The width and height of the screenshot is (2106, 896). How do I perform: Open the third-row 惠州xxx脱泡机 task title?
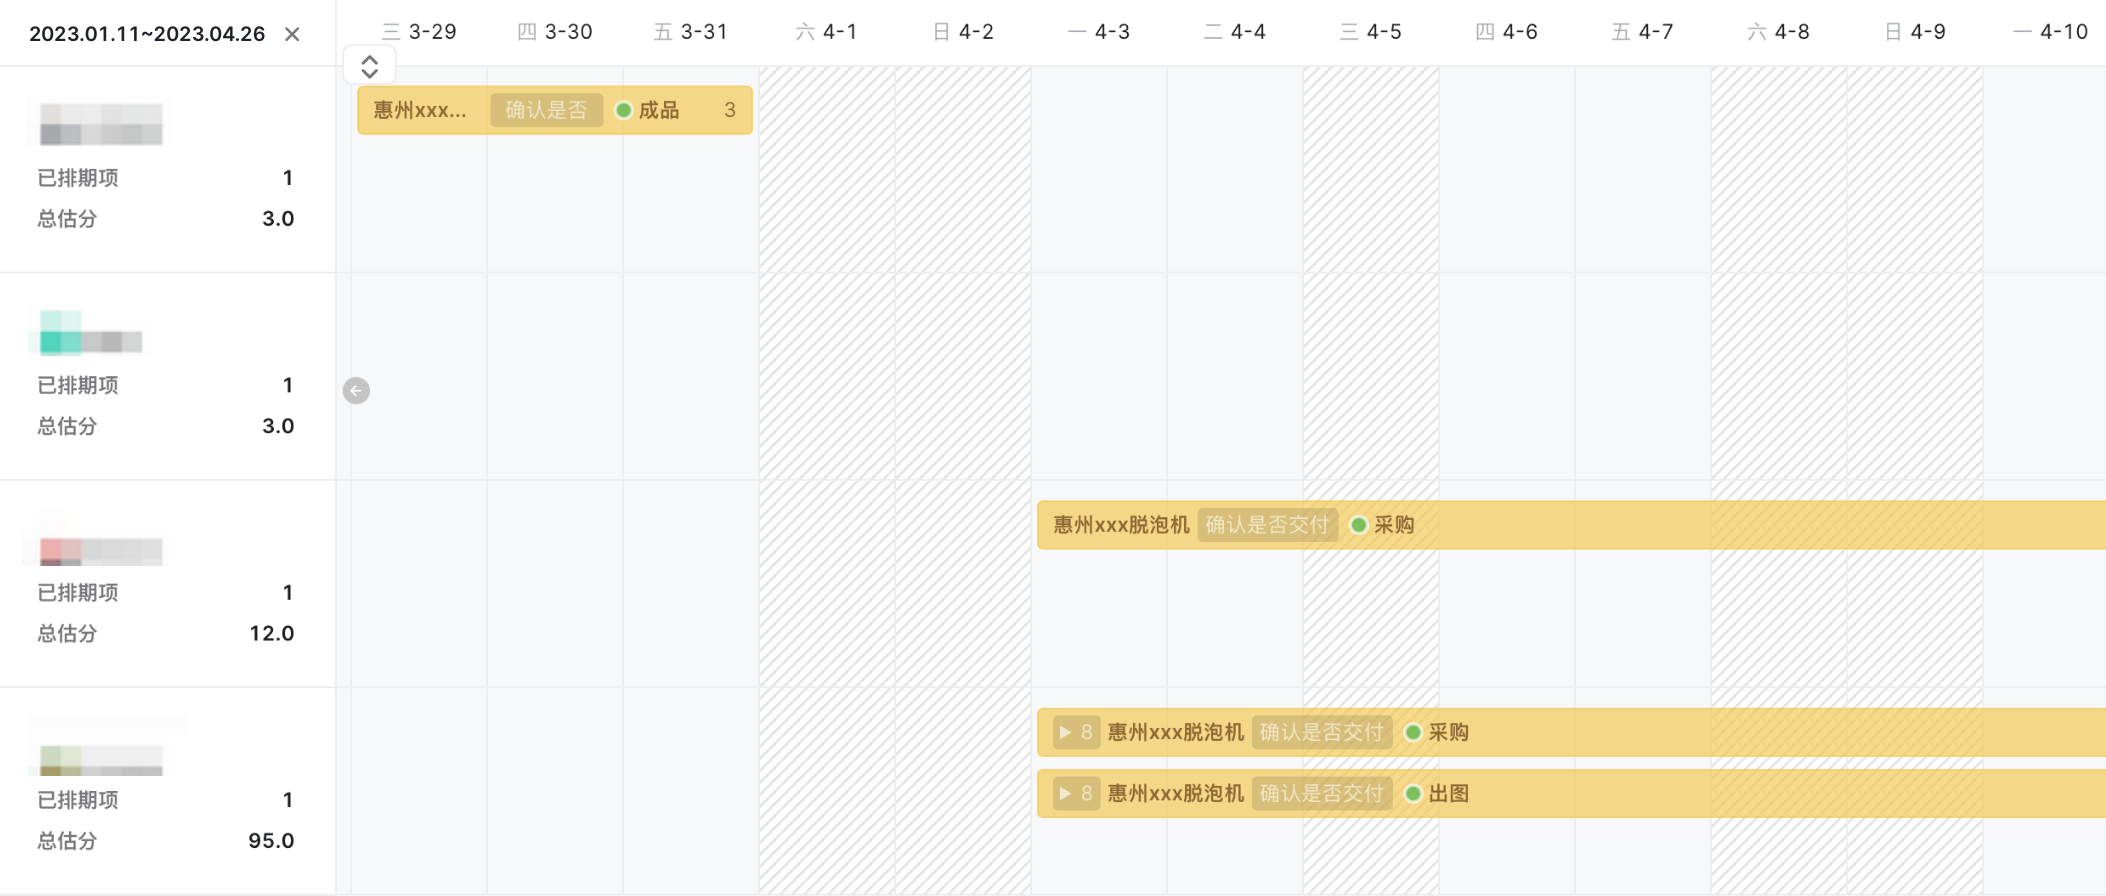coord(1121,525)
